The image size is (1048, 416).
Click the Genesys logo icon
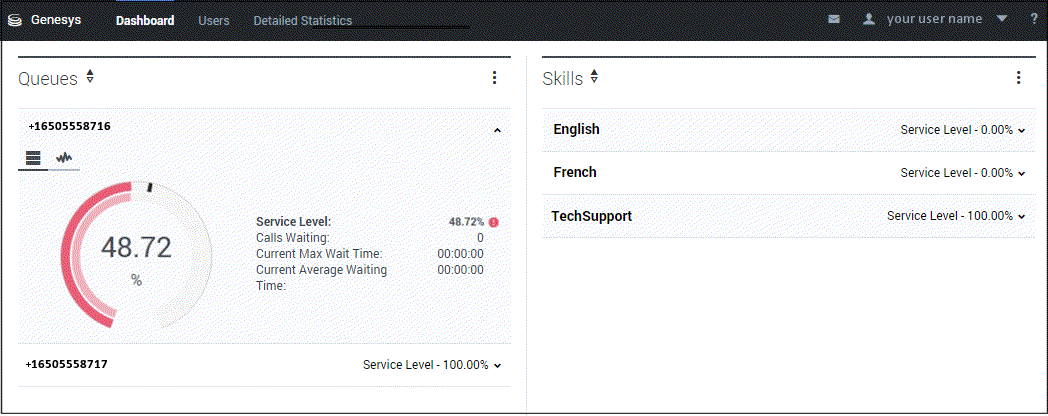(x=14, y=20)
